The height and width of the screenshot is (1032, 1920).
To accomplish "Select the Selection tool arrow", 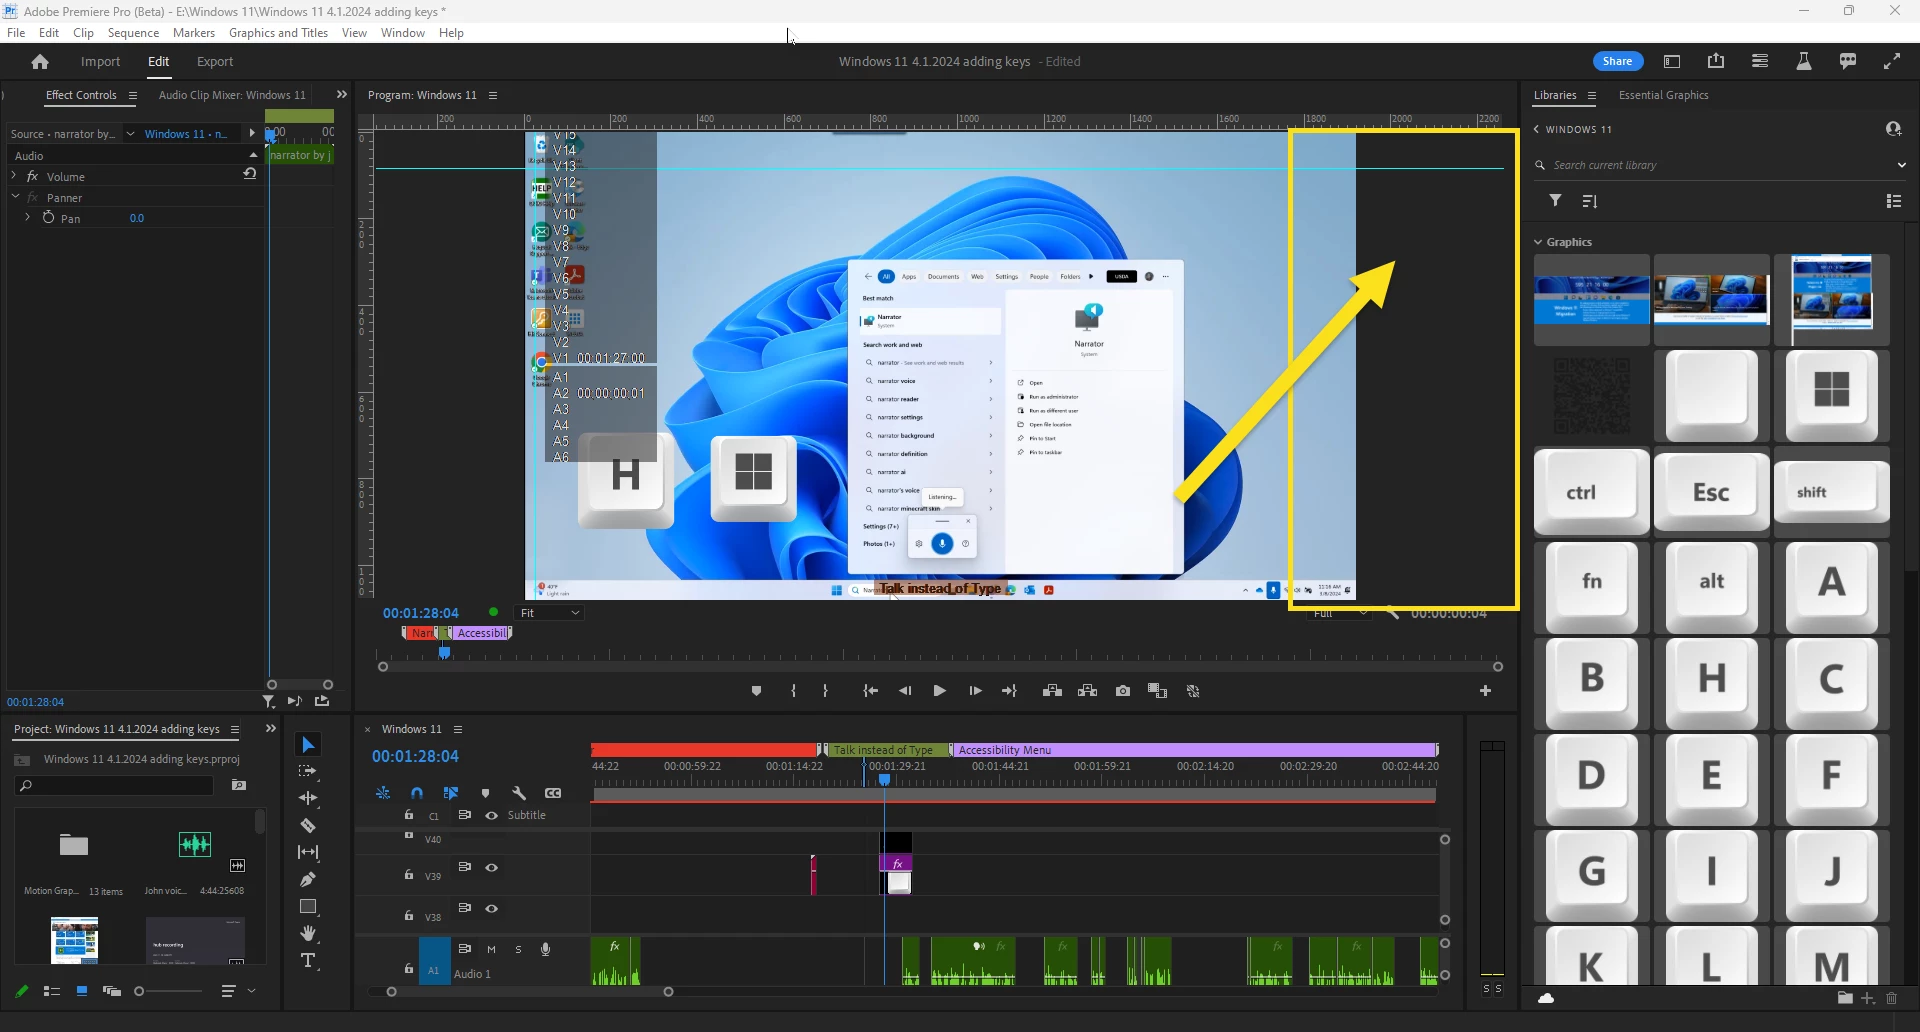I will [x=308, y=745].
